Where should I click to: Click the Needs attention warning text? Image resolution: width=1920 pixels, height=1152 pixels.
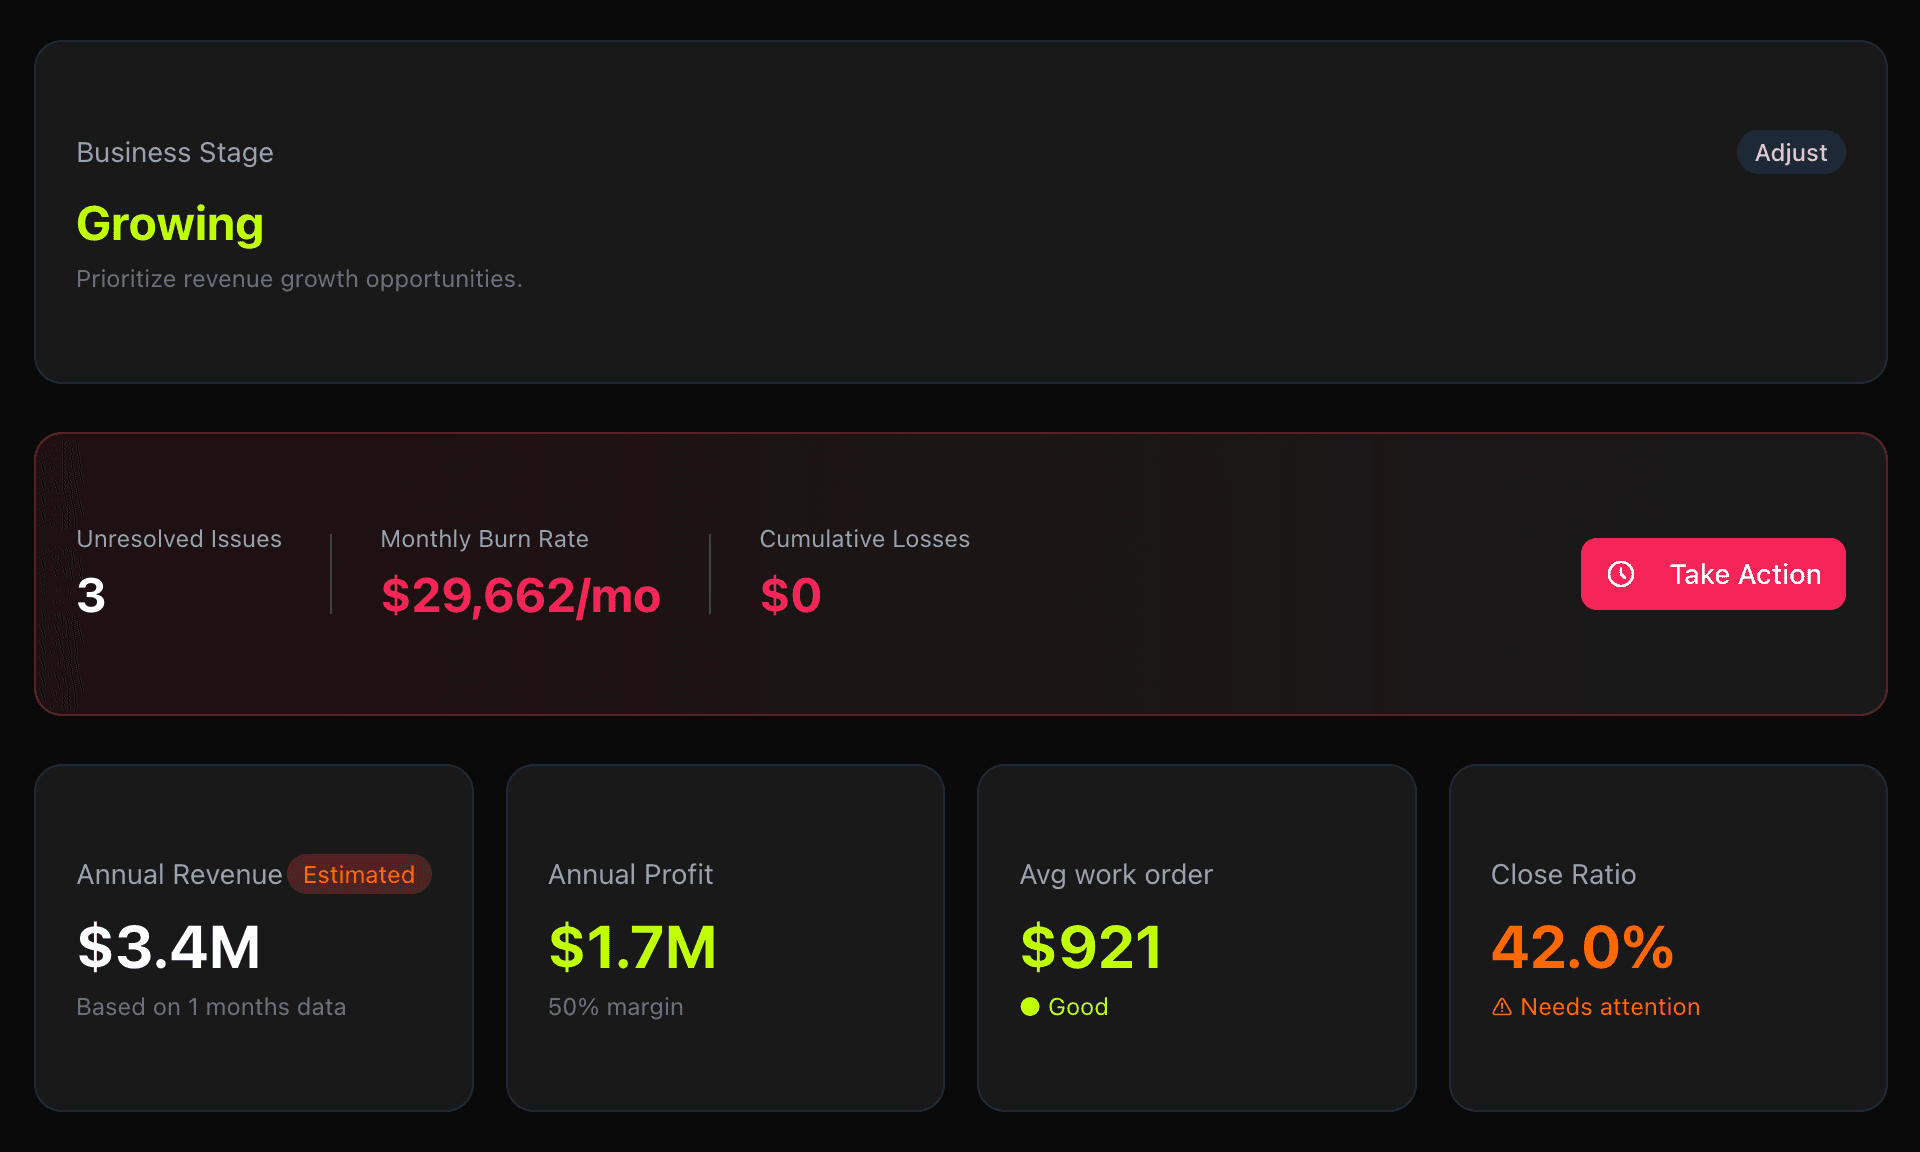pyautogui.click(x=1610, y=1008)
